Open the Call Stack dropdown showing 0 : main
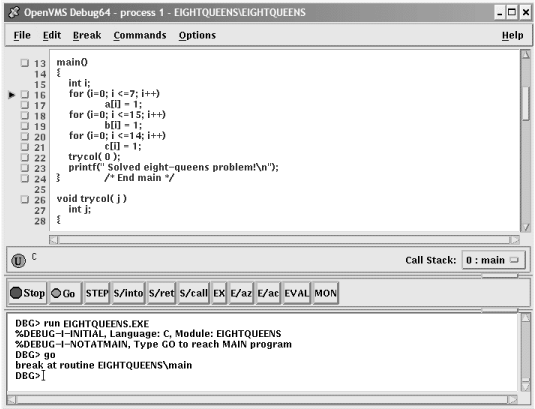The height and width of the screenshot is (409, 535). pos(493,260)
